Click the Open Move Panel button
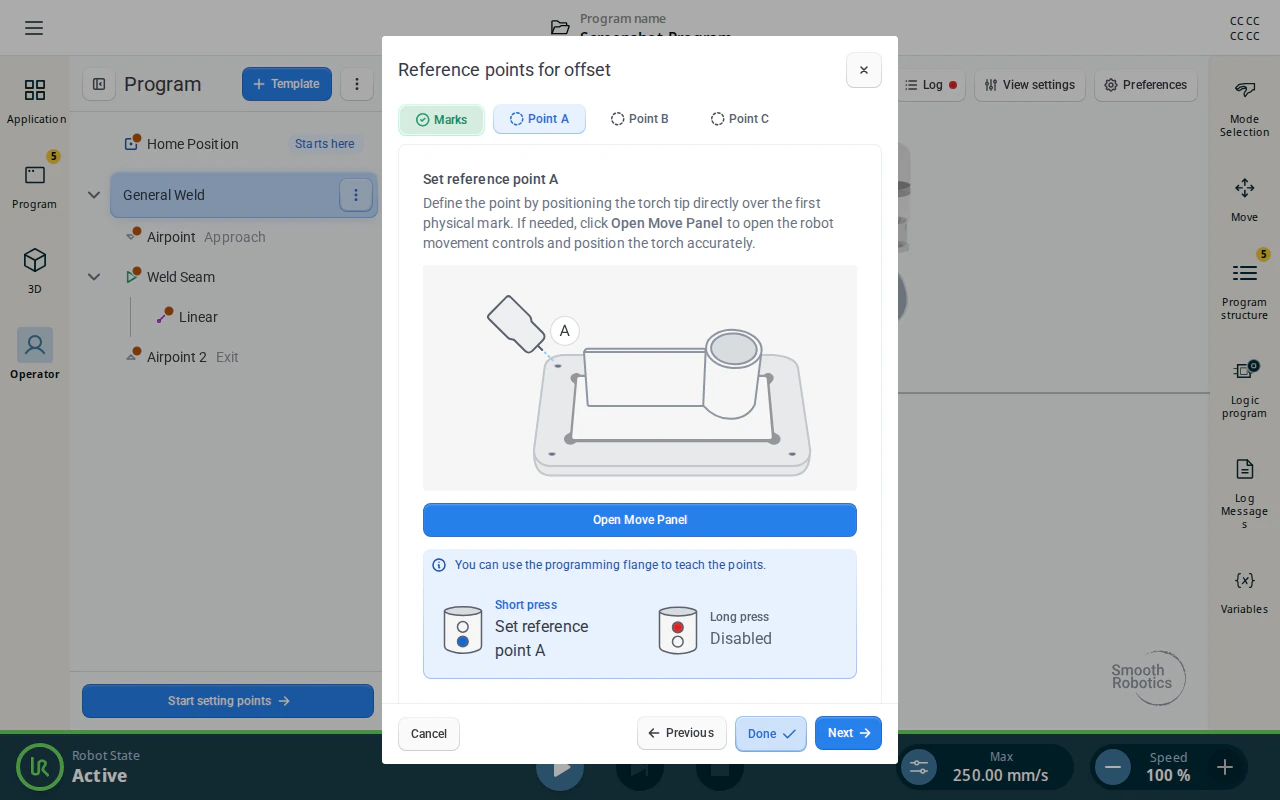Image resolution: width=1280 pixels, height=800 pixels. 640,520
